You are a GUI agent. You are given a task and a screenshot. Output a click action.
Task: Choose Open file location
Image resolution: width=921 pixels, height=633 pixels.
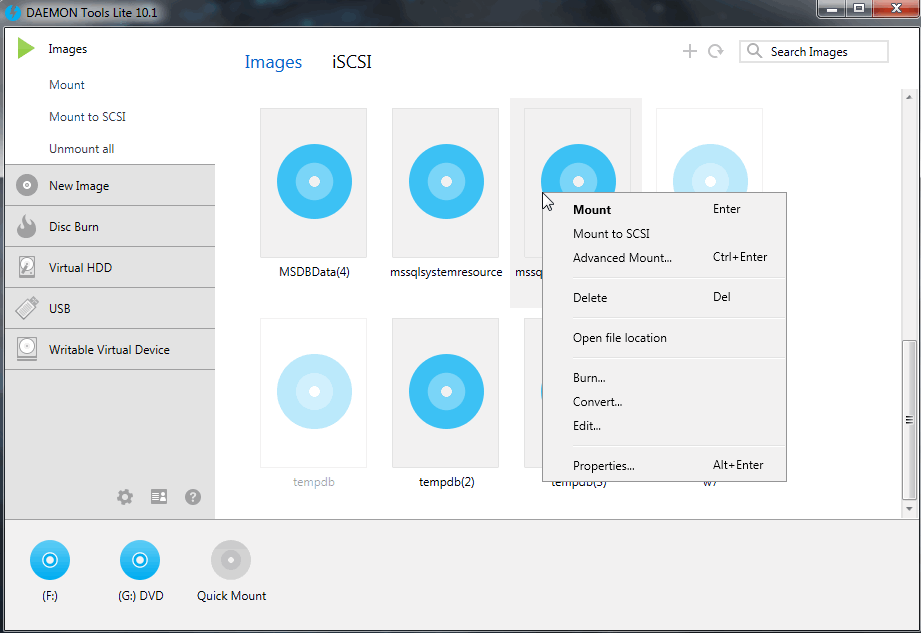(x=664, y=338)
